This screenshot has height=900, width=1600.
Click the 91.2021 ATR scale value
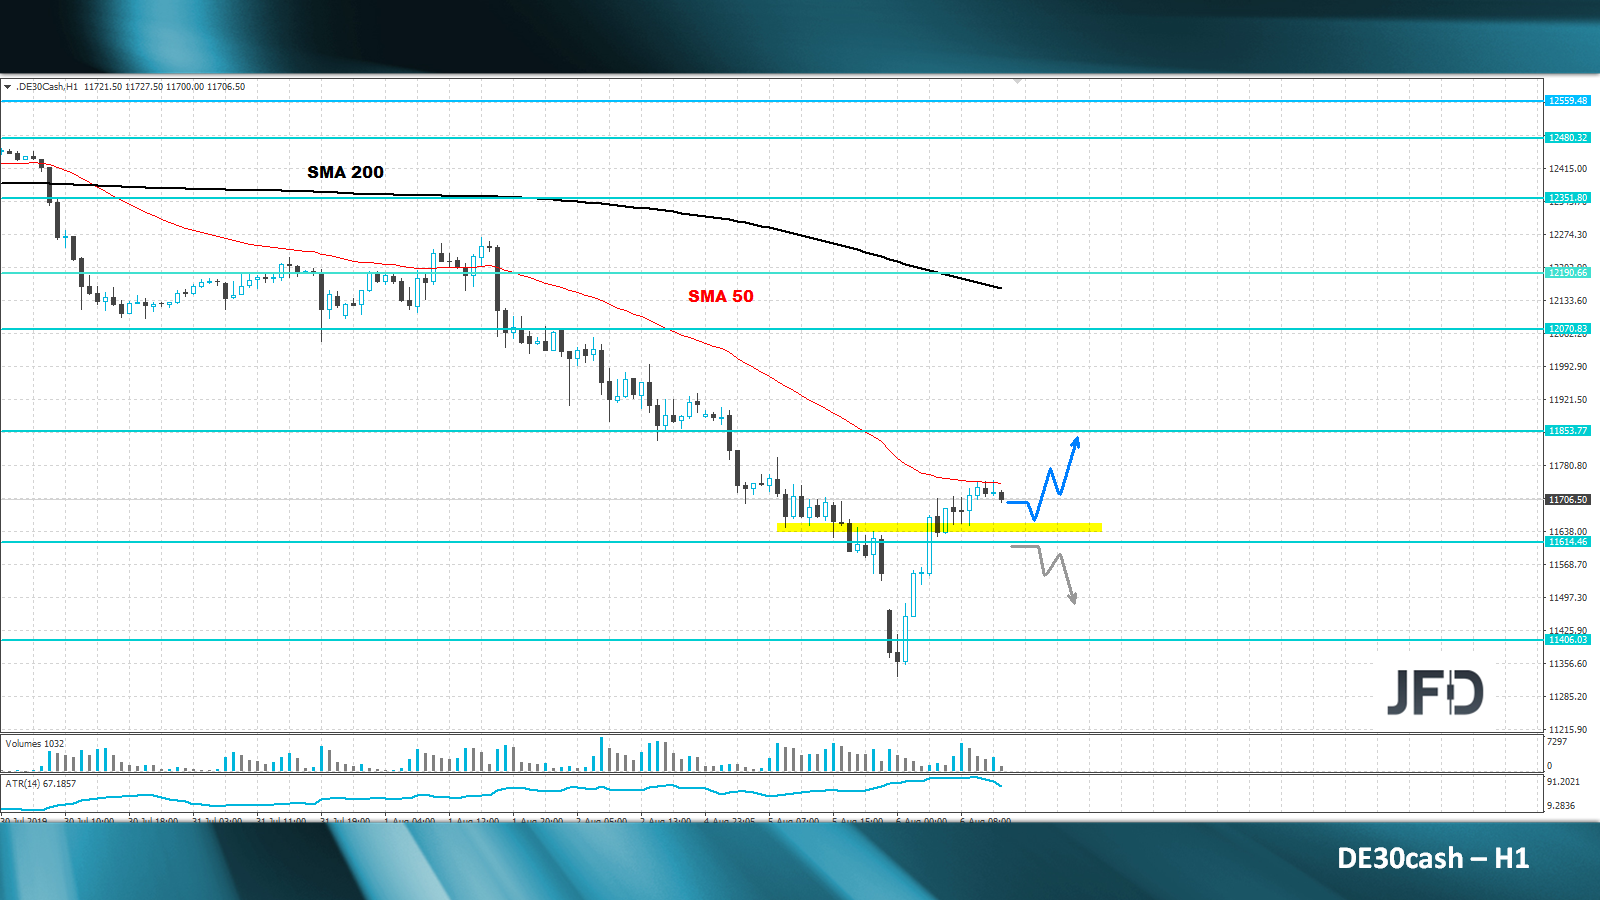pos(1564,782)
